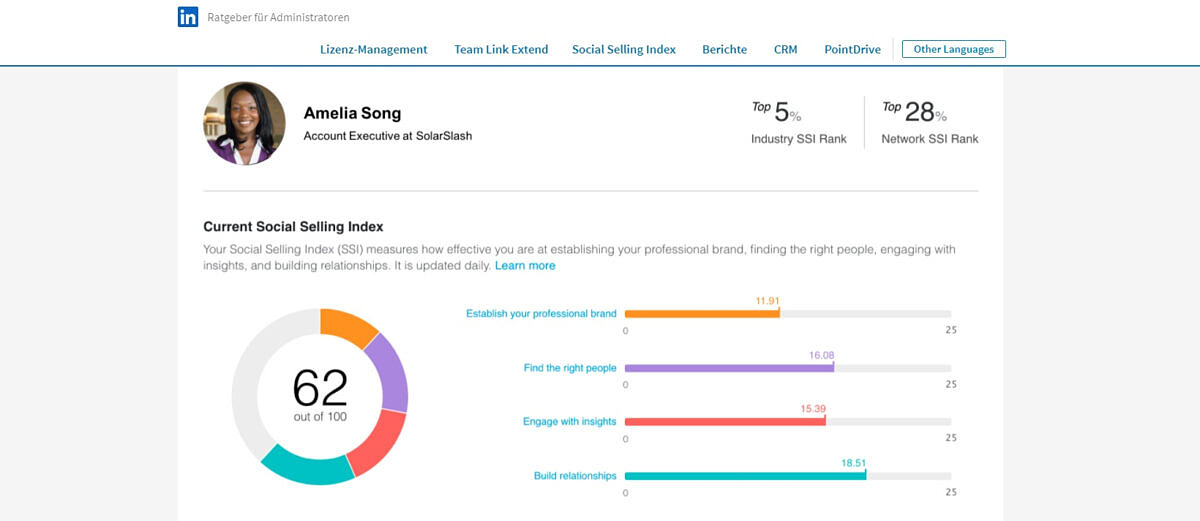
Task: Follow the Learn more link
Action: point(525,266)
